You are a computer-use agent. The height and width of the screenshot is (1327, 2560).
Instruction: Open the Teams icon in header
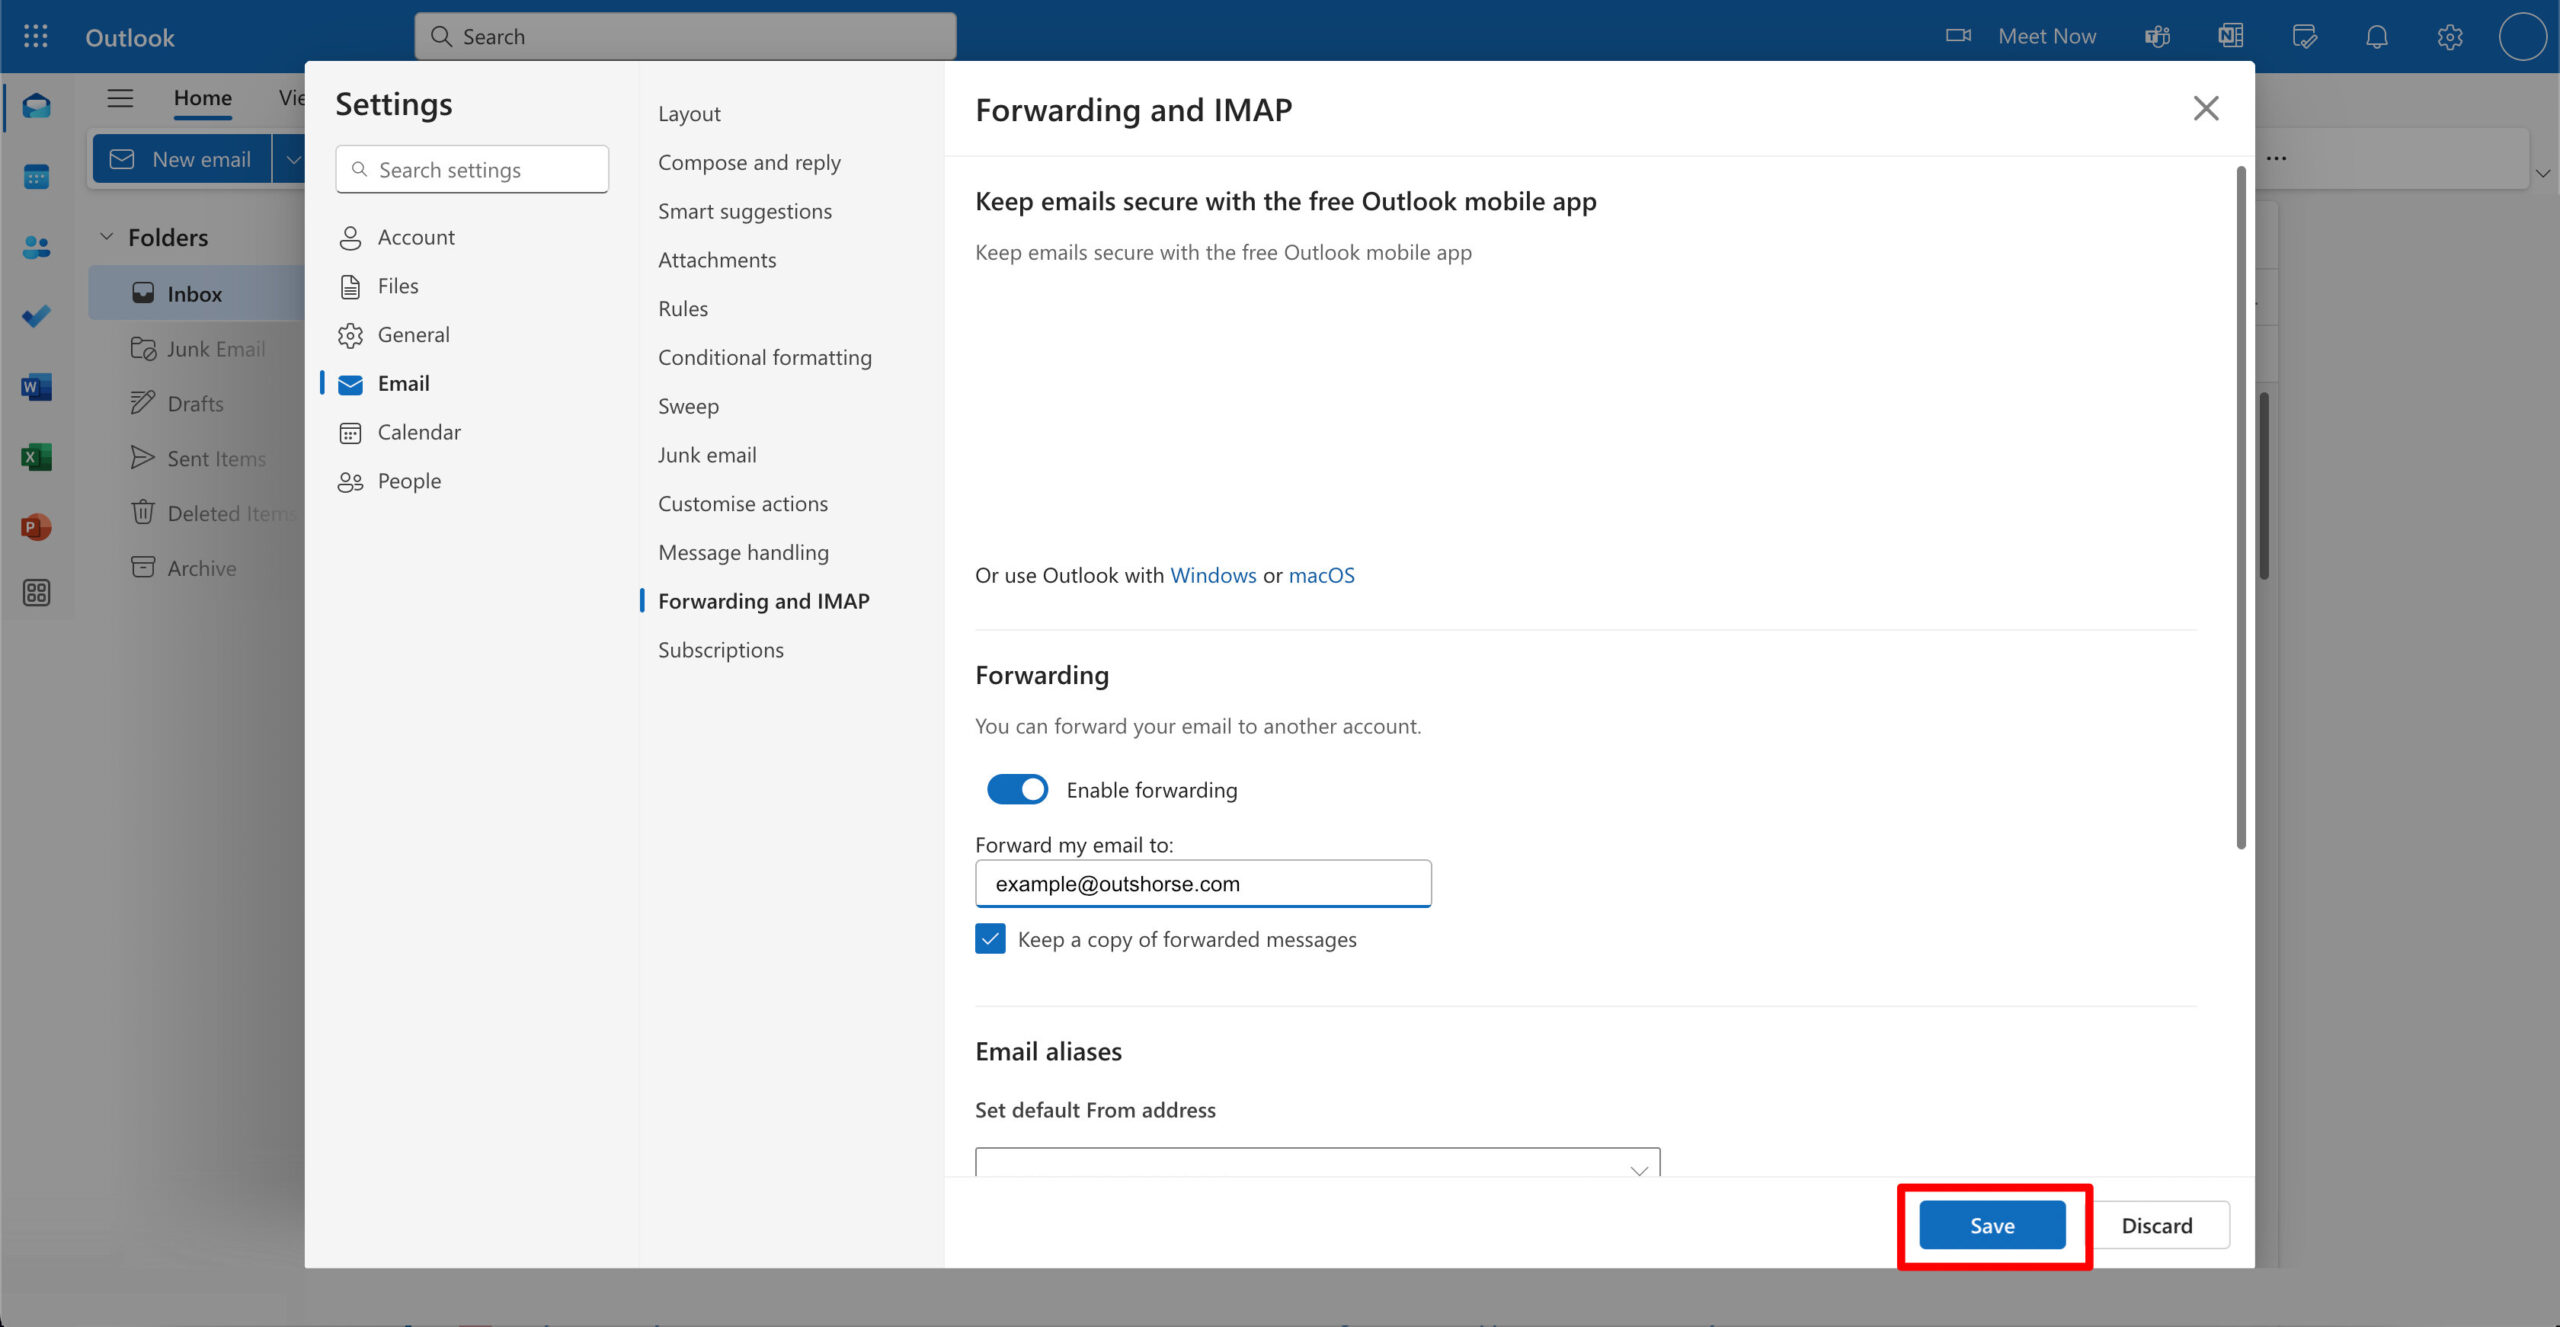point(2158,37)
